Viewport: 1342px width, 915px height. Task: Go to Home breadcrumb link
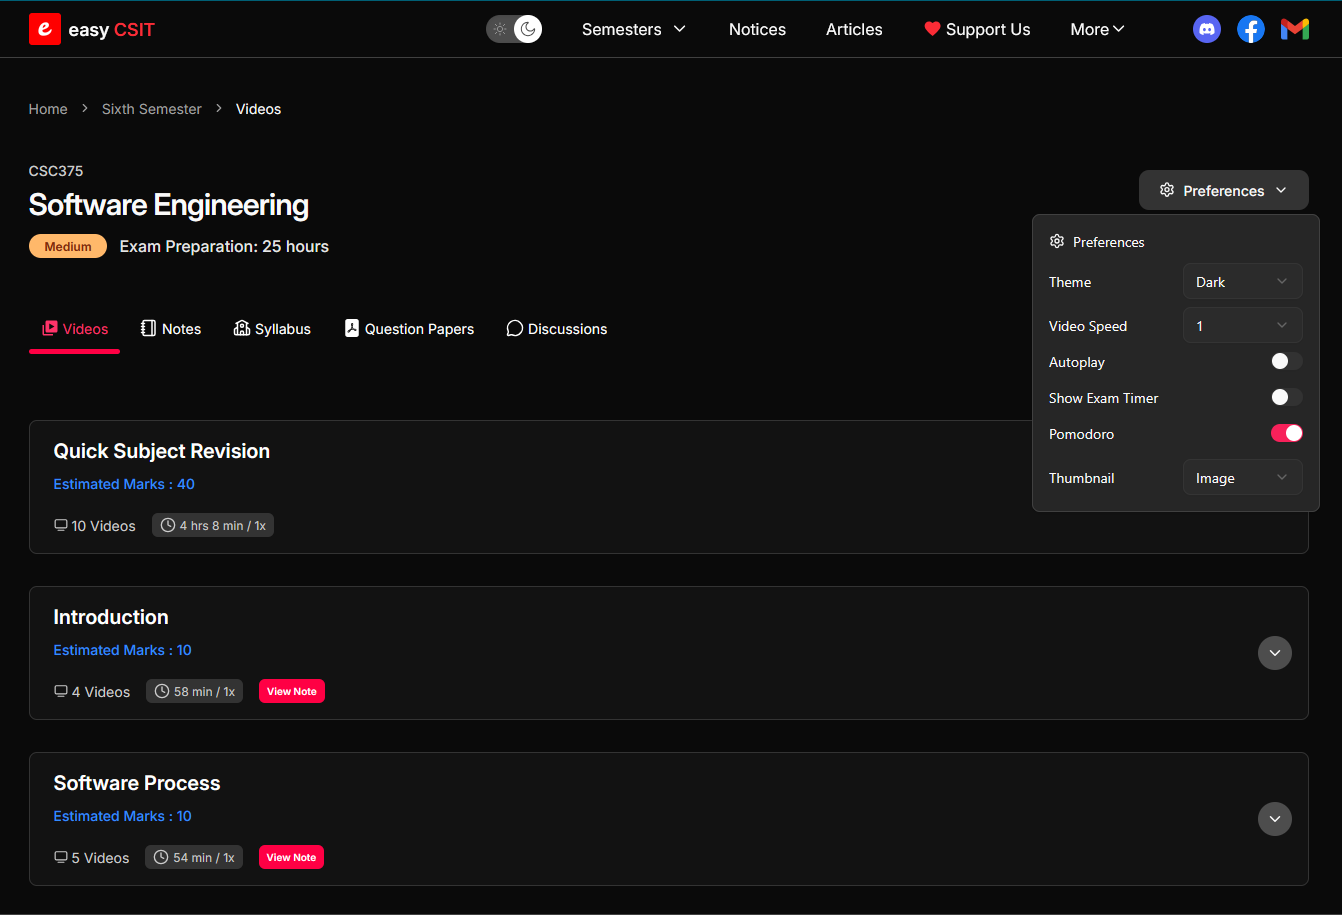(48, 109)
